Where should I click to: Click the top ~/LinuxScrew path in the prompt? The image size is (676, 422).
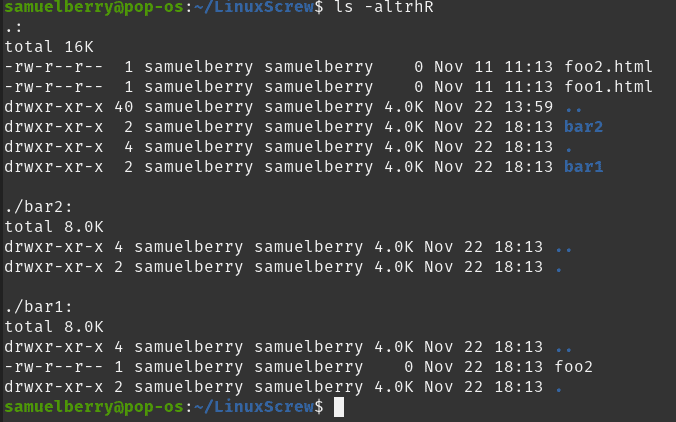(254, 7)
